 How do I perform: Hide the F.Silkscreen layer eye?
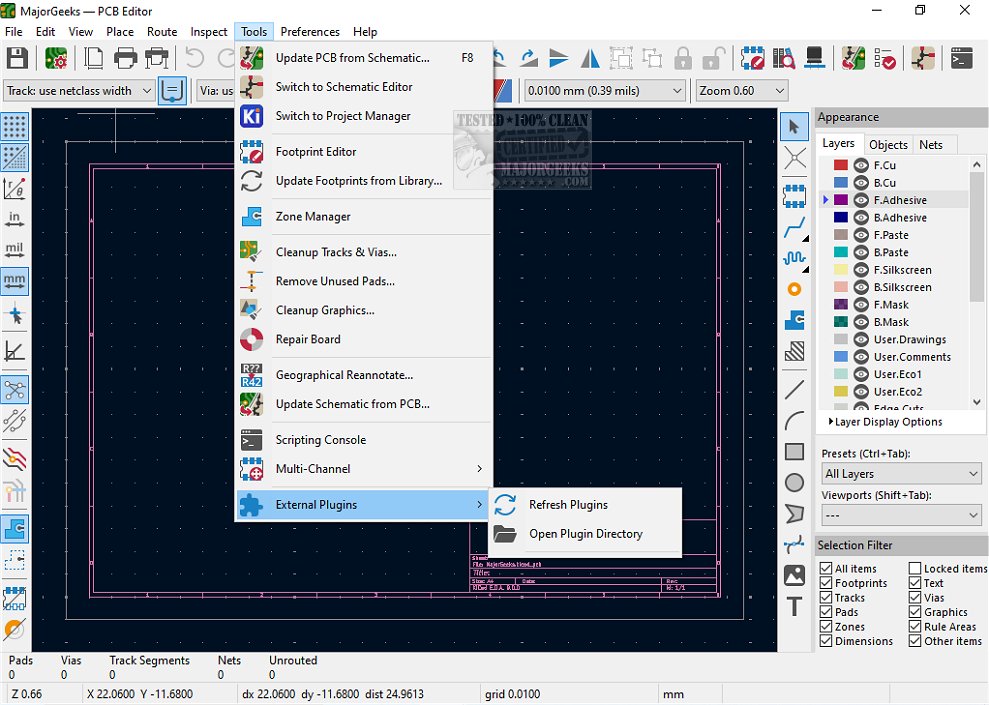[861, 270]
